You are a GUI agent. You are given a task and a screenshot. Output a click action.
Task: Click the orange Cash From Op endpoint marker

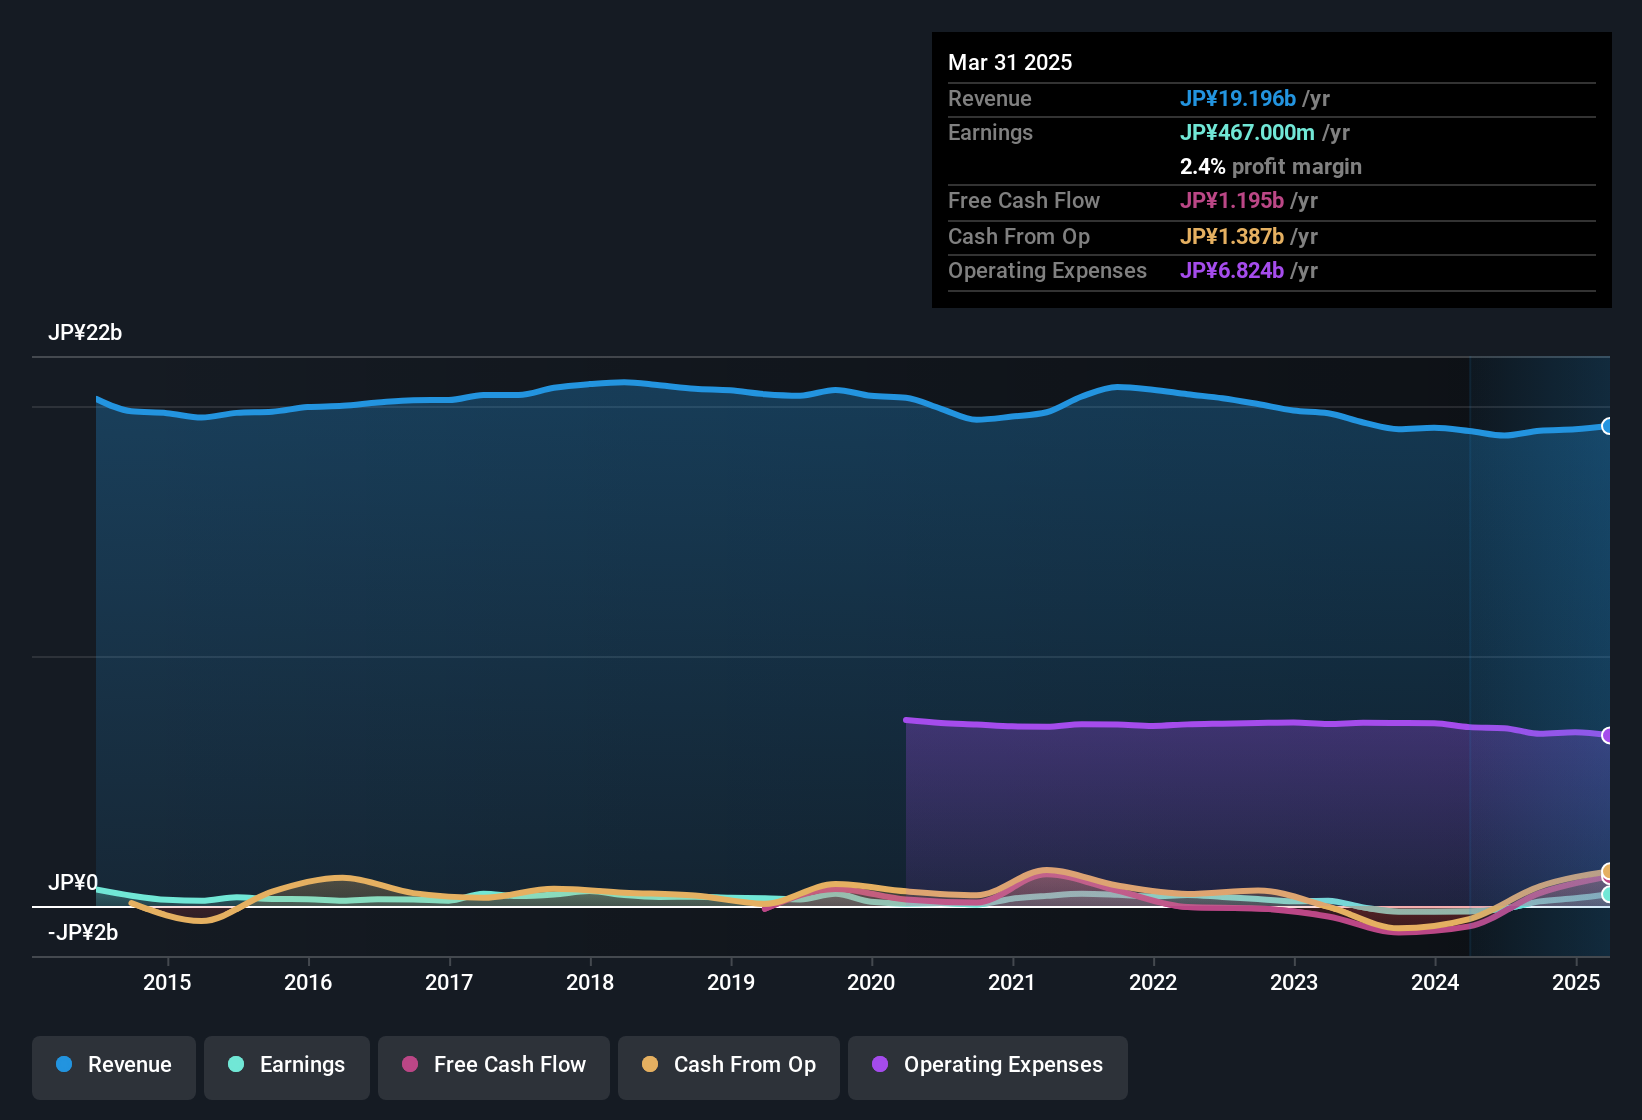[1608, 872]
